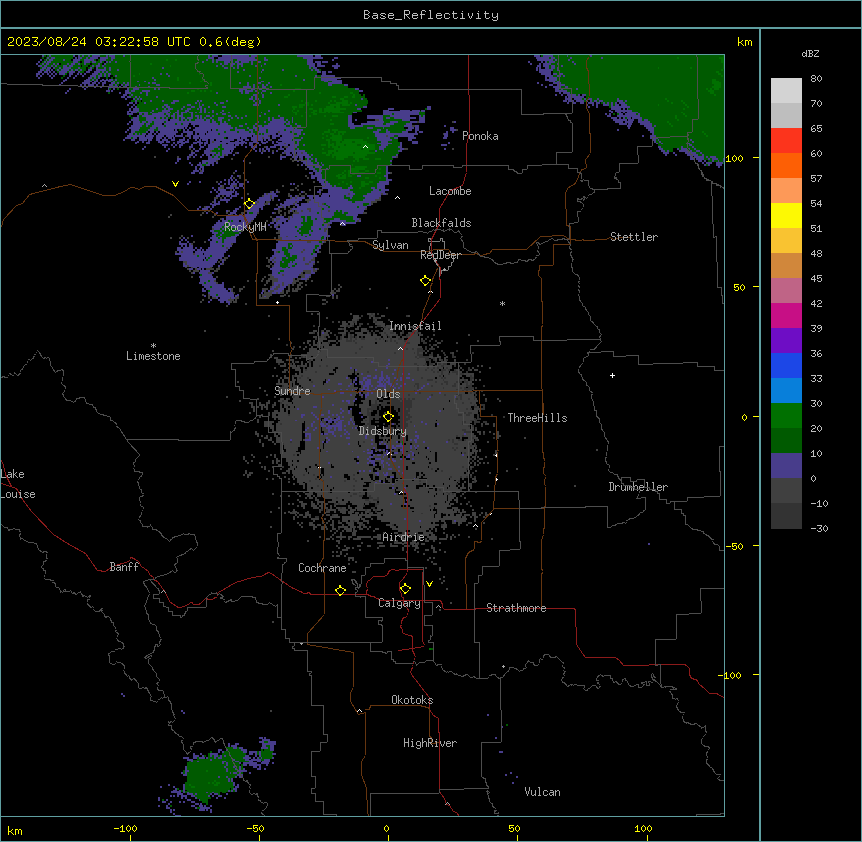Click the yellow marker south of Cochrane
The height and width of the screenshot is (842, 862).
[340, 590]
